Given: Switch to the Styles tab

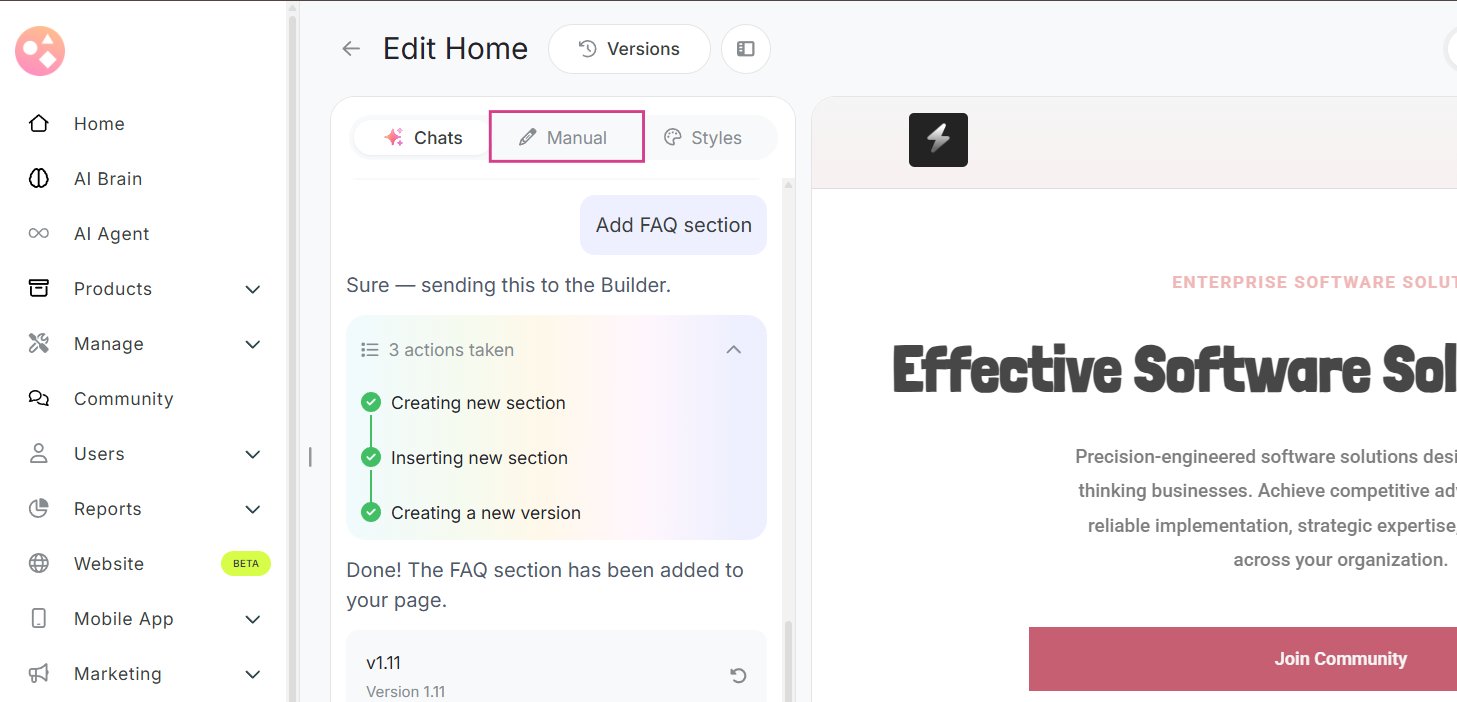Looking at the screenshot, I should [703, 138].
